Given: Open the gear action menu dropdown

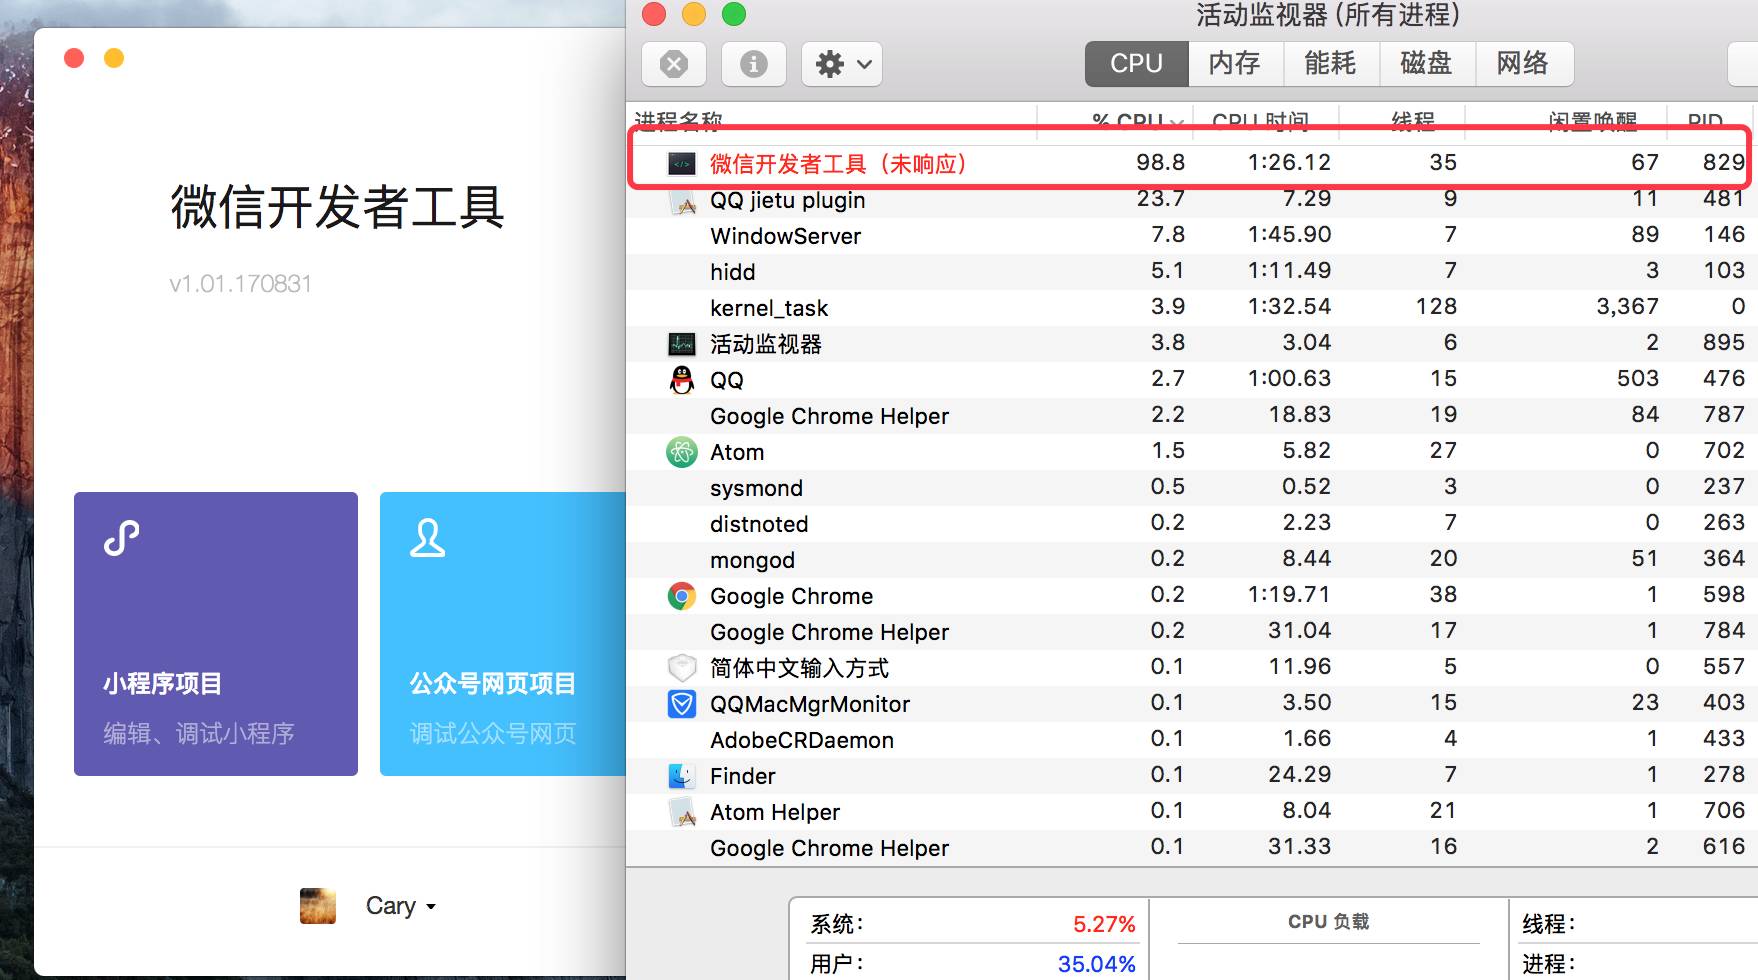Looking at the screenshot, I should [842, 65].
